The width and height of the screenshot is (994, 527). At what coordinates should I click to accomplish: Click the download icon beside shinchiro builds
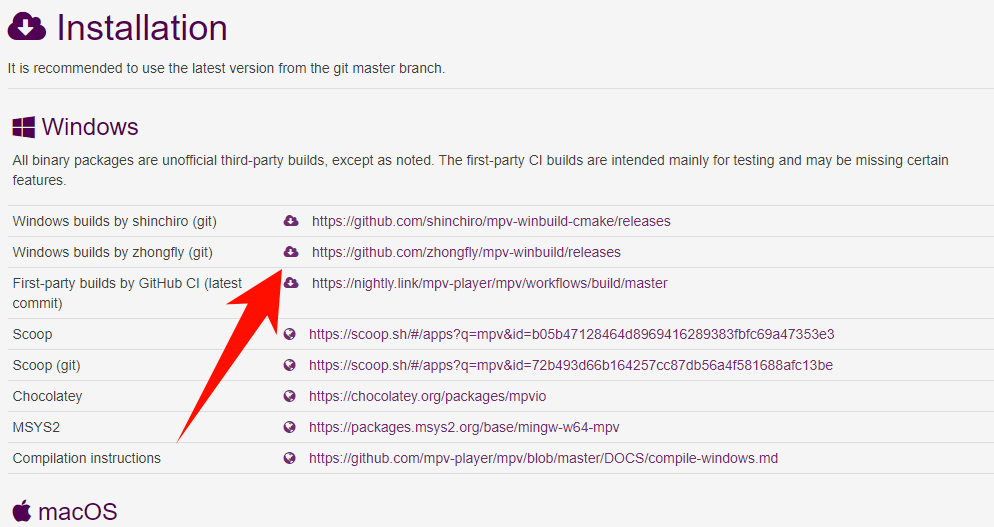[291, 221]
